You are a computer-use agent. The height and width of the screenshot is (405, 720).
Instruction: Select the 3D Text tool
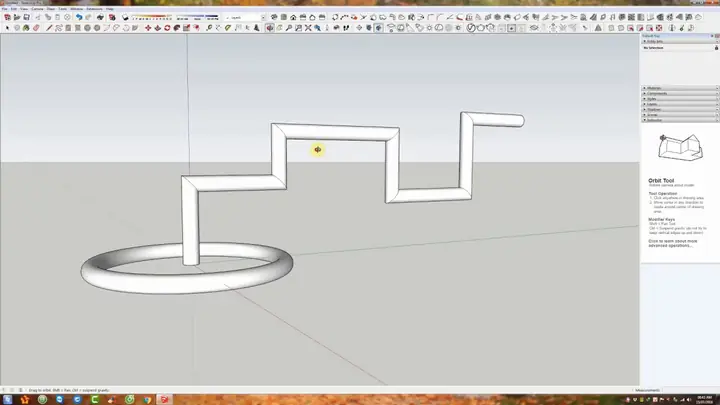257,28
